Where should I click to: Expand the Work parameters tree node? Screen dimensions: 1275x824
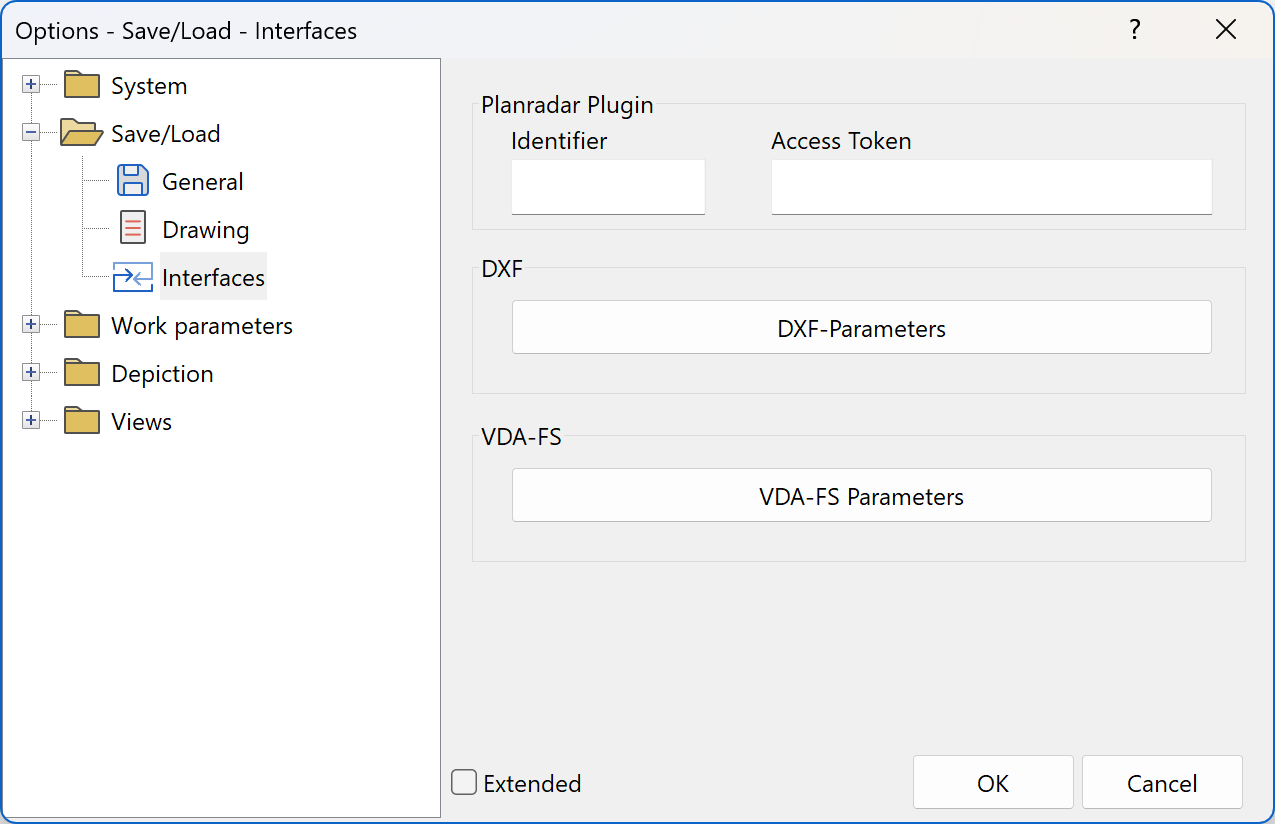pyautogui.click(x=31, y=324)
